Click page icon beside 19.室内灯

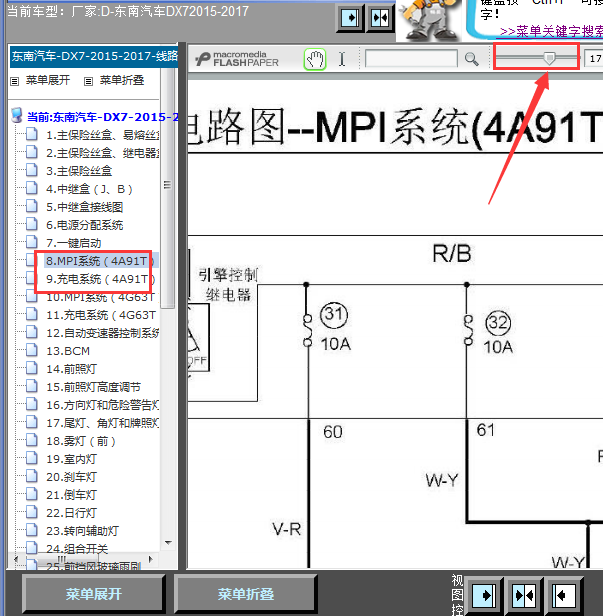32,458
